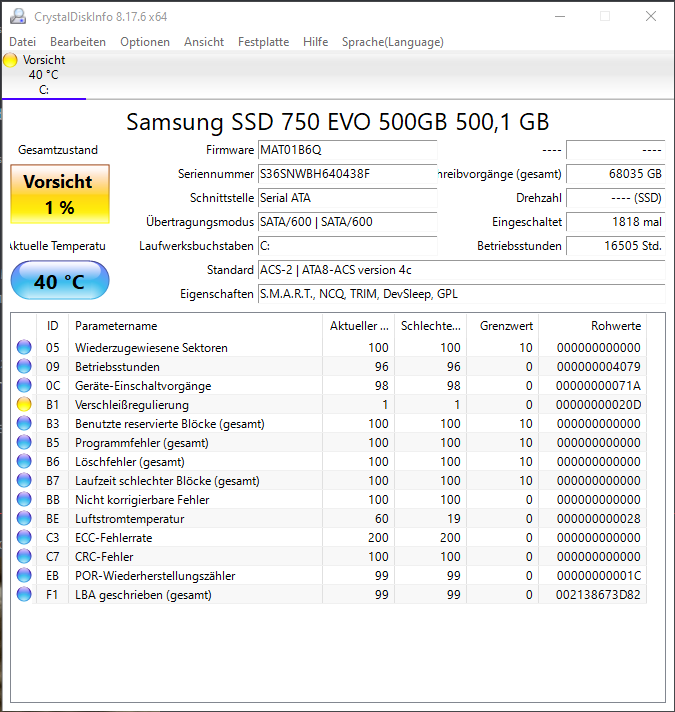Select the Verschleißregulierung parameter name

[x=132, y=405]
